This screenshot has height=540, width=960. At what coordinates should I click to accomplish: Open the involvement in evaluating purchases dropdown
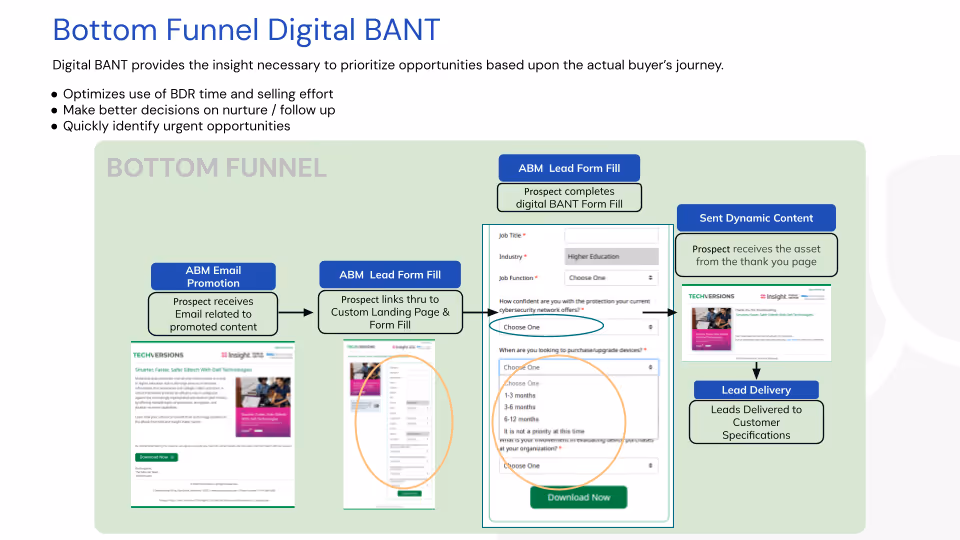578,466
